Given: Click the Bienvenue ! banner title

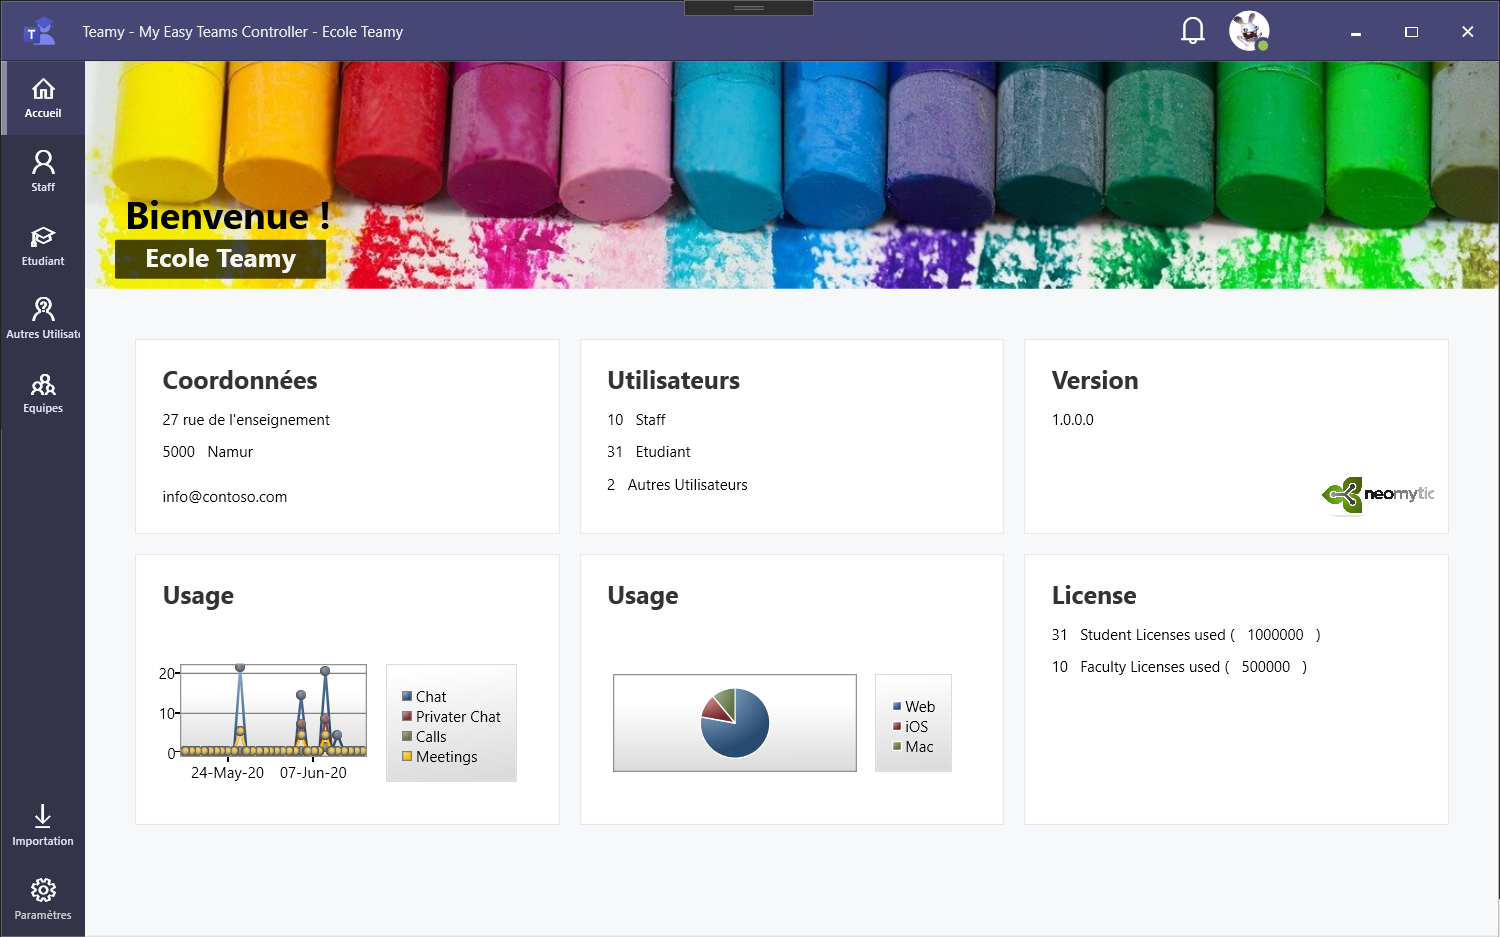Looking at the screenshot, I should (x=228, y=216).
